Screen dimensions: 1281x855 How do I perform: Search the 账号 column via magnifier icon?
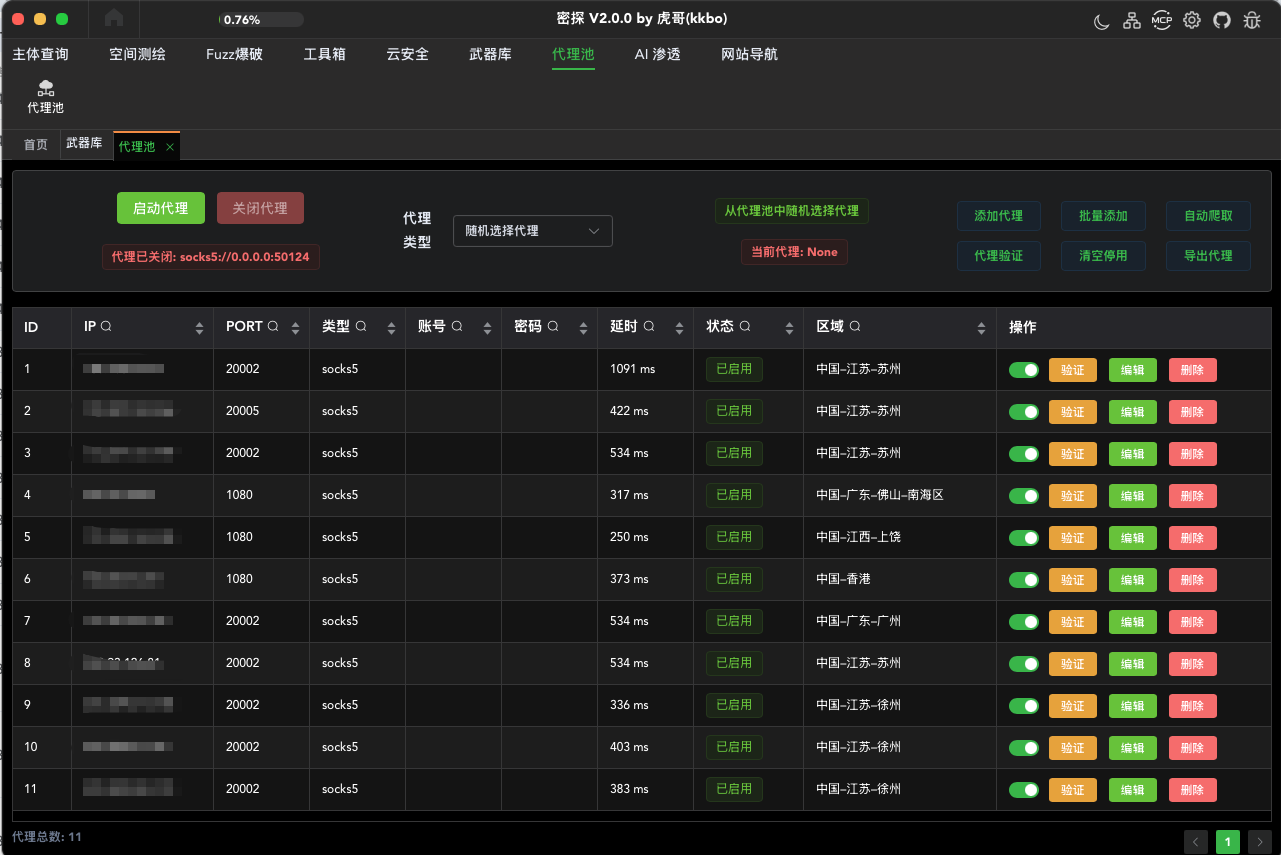pos(457,327)
